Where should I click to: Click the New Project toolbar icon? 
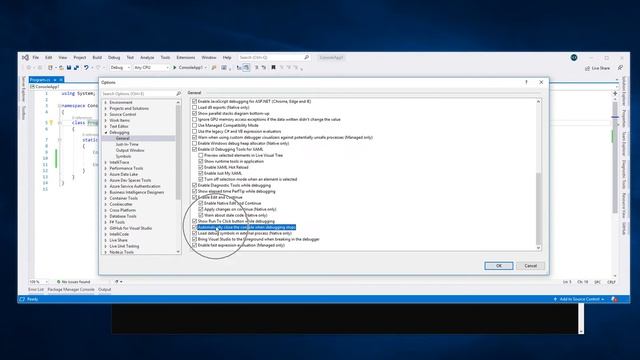pos(50,67)
